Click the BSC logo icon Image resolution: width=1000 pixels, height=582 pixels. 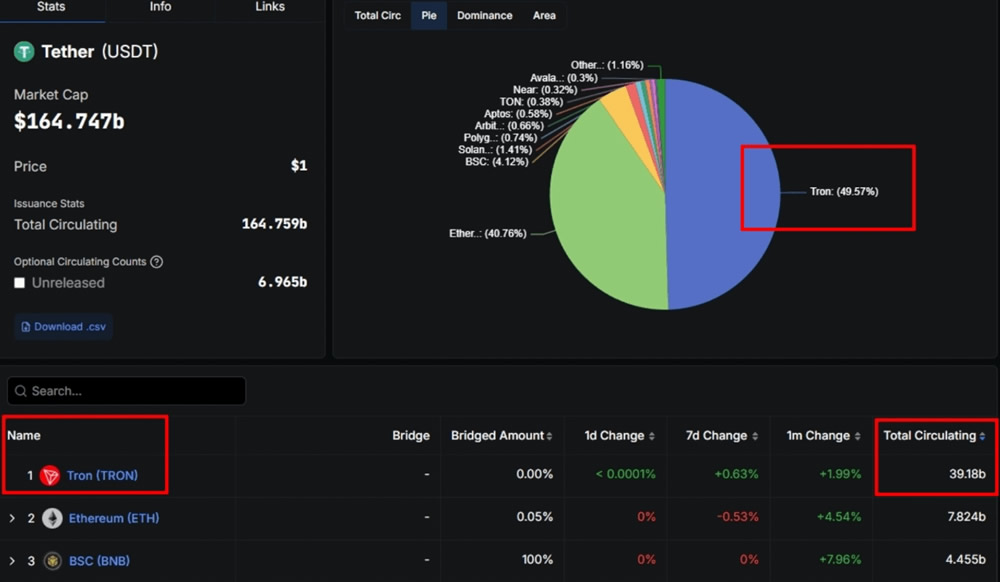(x=52, y=561)
